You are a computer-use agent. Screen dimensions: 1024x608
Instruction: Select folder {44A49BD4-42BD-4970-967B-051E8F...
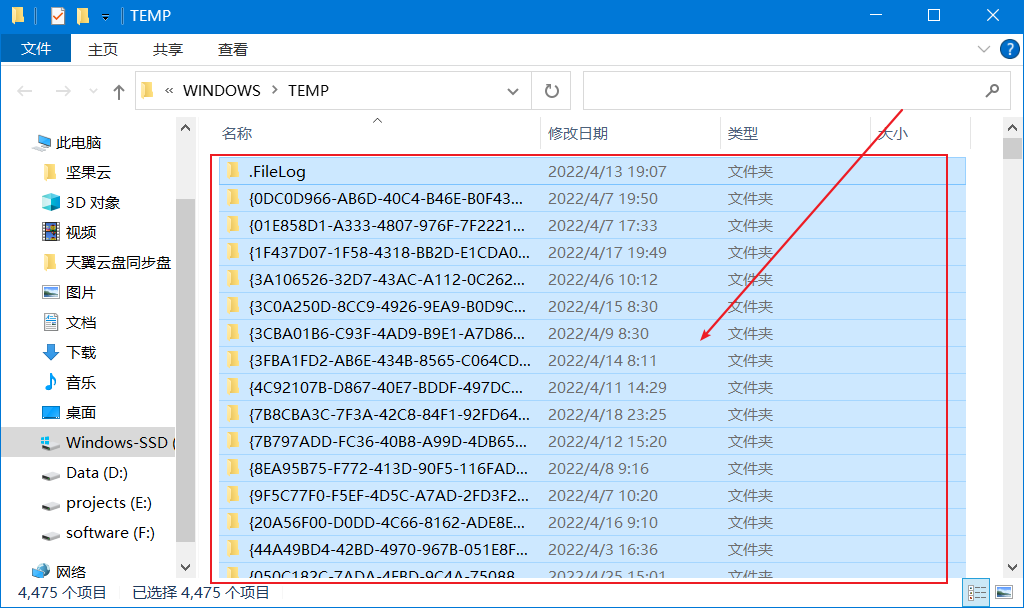pyautogui.click(x=389, y=549)
